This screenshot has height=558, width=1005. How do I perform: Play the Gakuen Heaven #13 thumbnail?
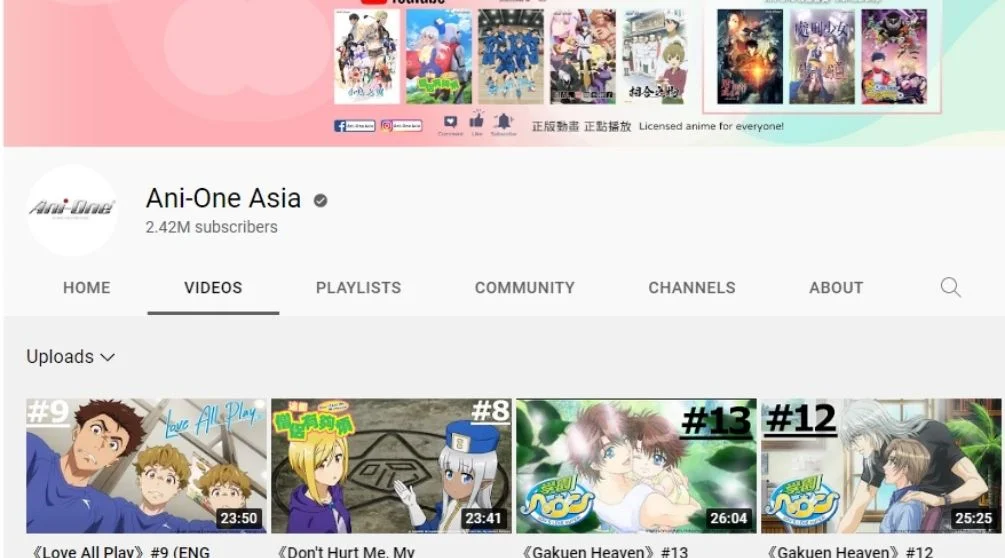[x=636, y=466]
